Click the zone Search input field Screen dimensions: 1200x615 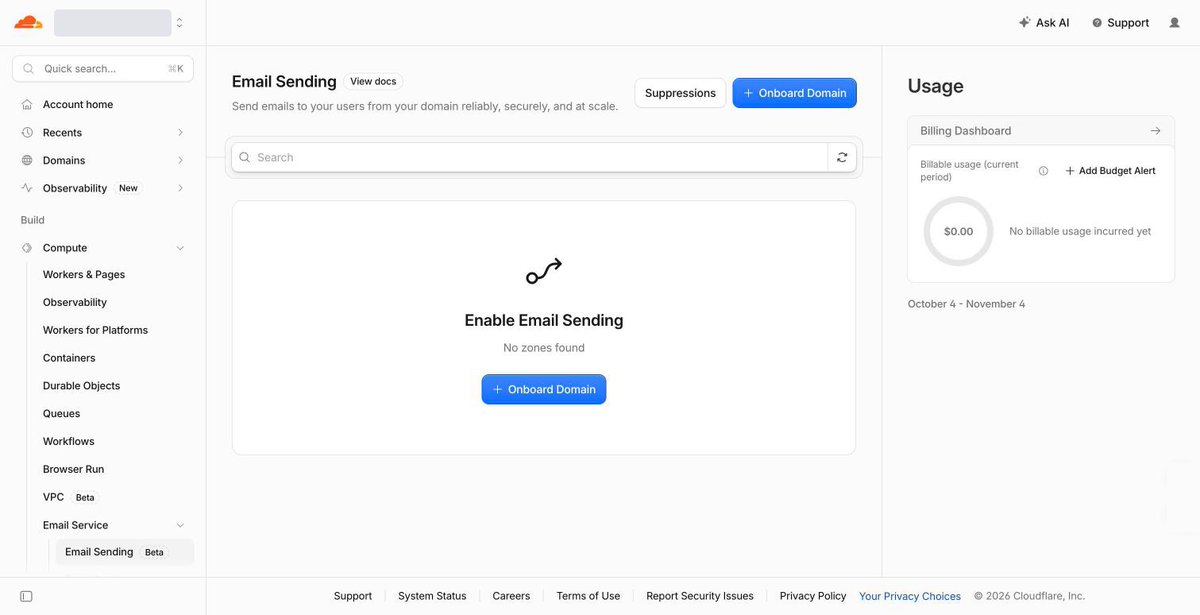point(530,157)
